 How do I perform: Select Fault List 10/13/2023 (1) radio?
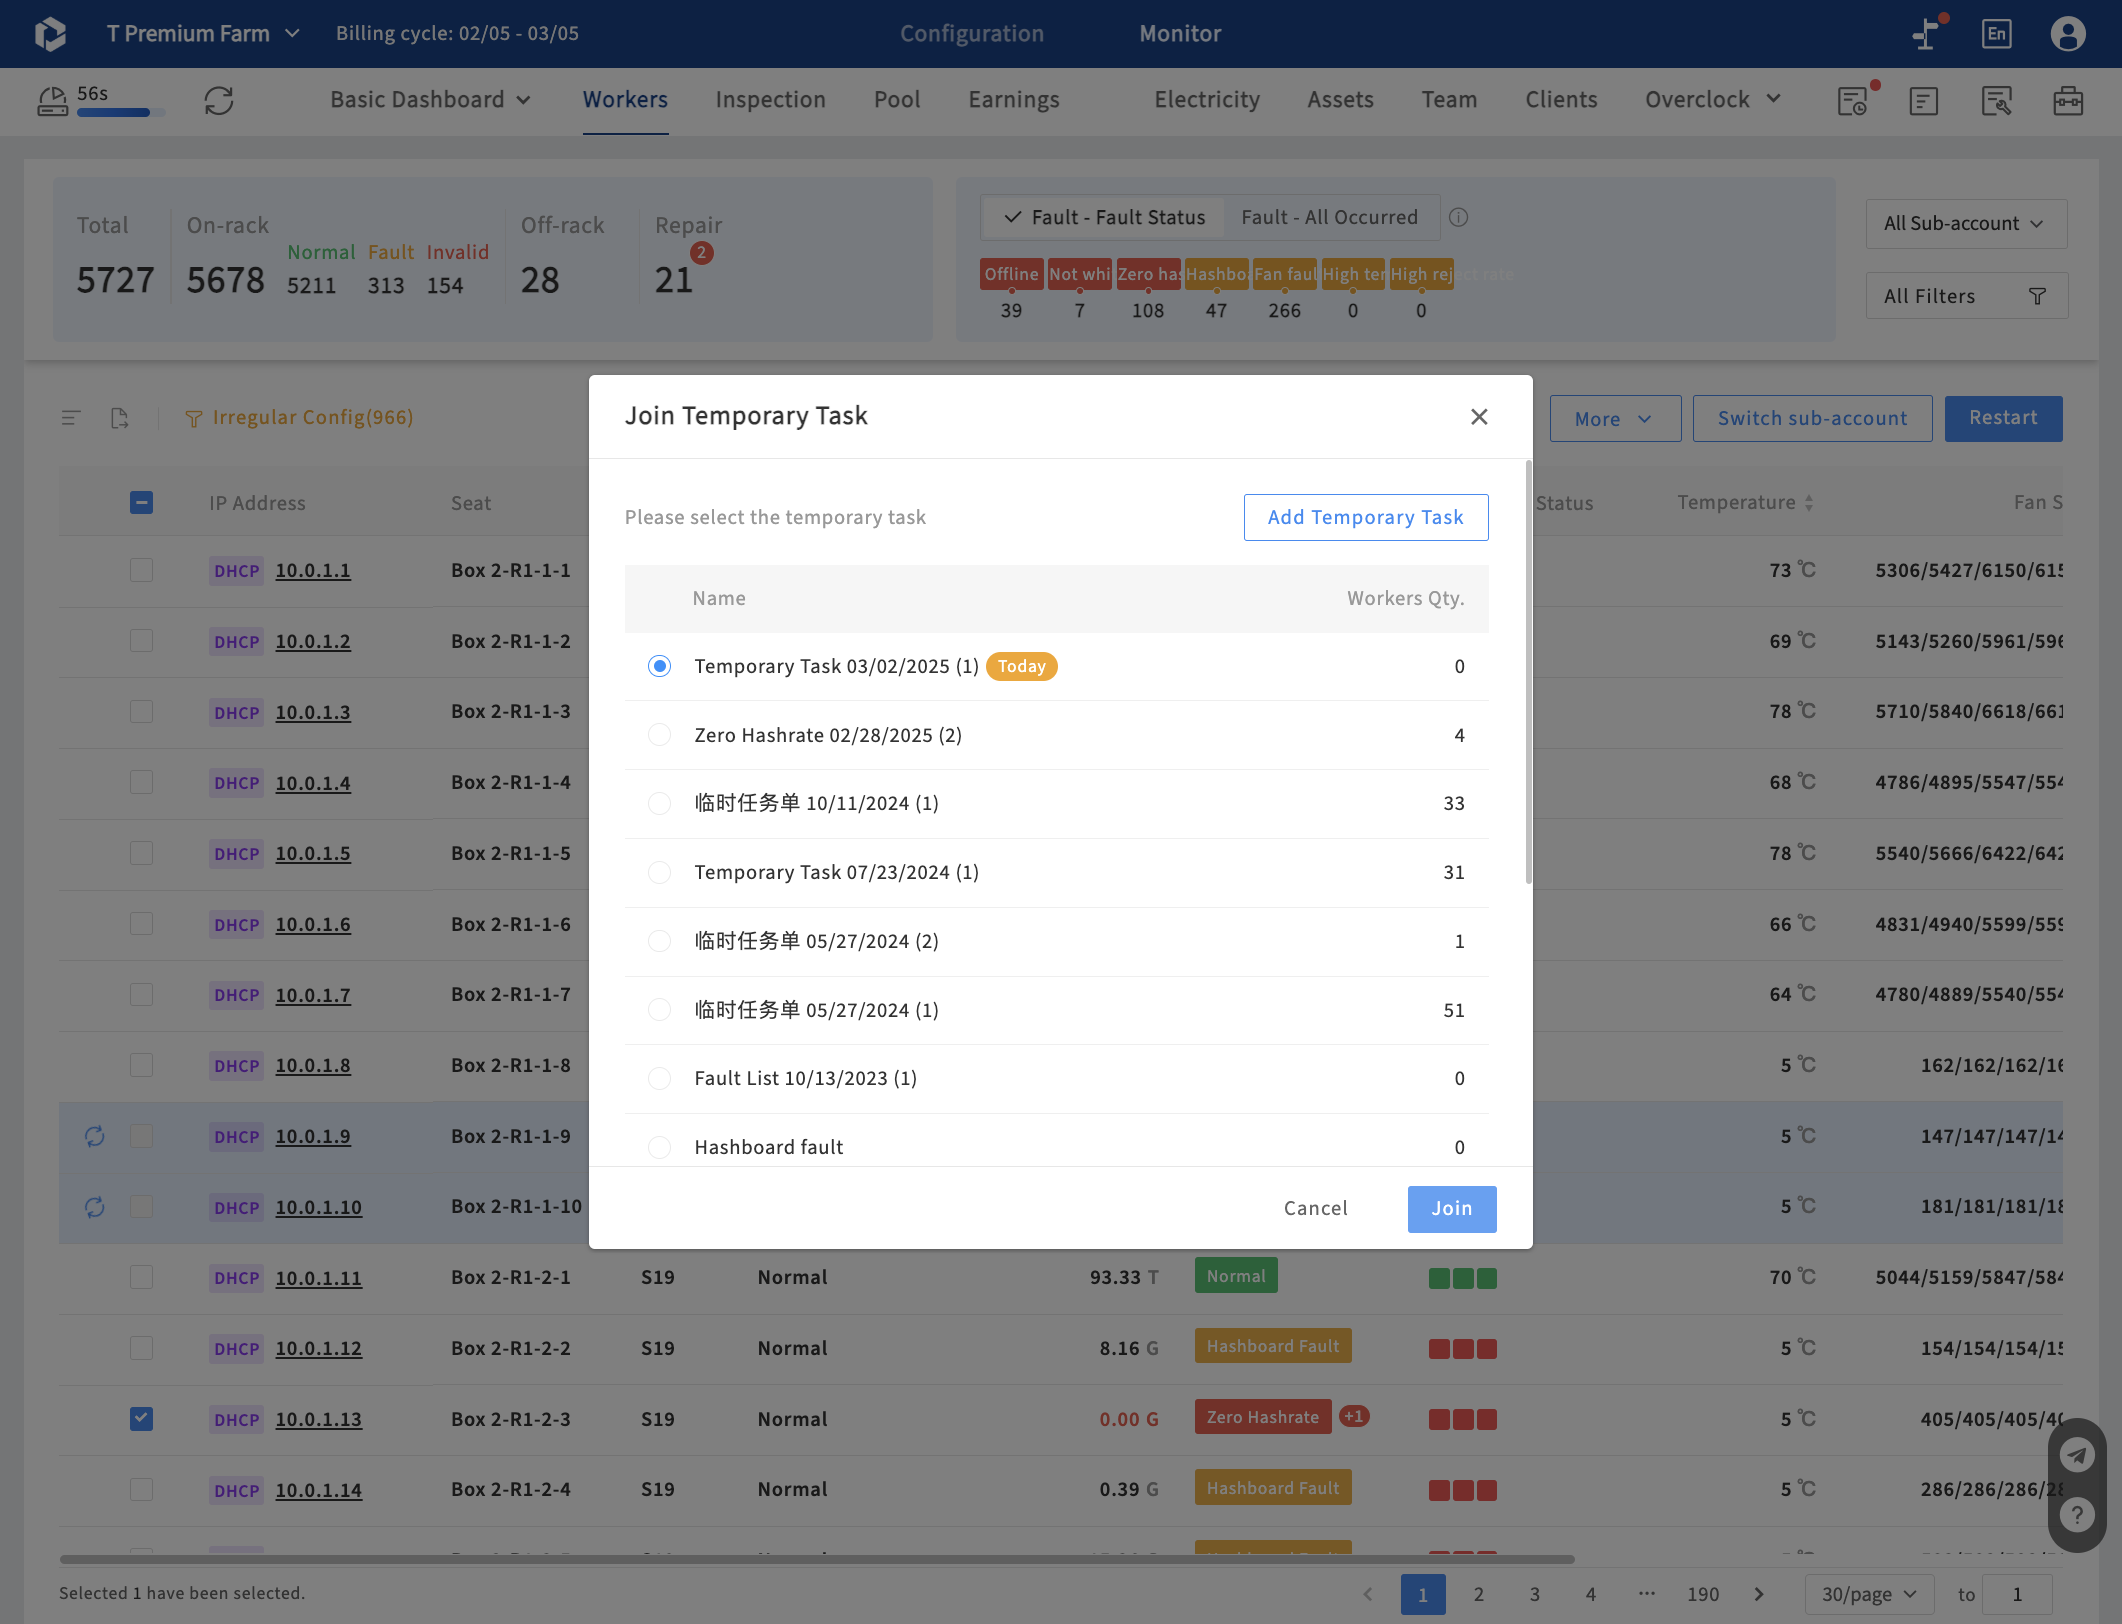point(659,1078)
